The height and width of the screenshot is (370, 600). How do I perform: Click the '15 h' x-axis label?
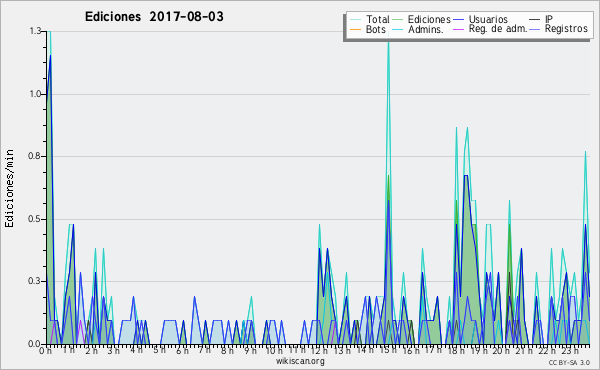(388, 350)
